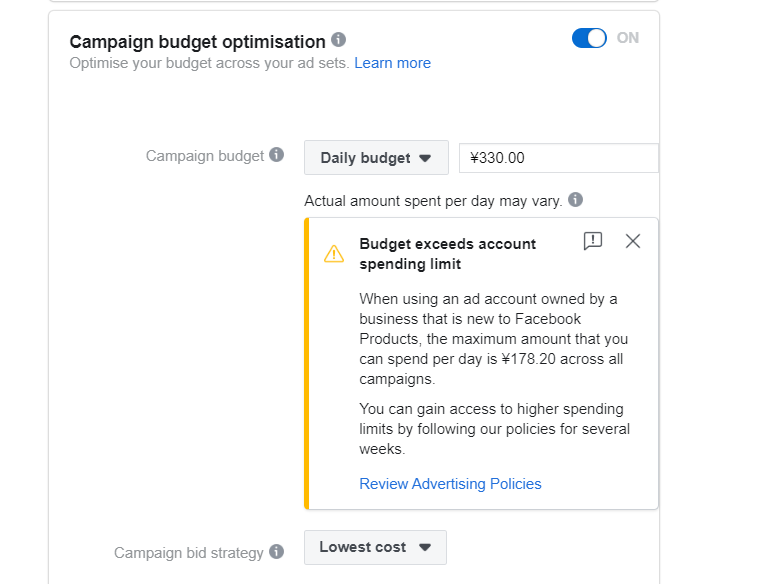Screen dimensions: 765x584
Task: Turn off Campaign budget optimisation toggle
Action: 589,38
